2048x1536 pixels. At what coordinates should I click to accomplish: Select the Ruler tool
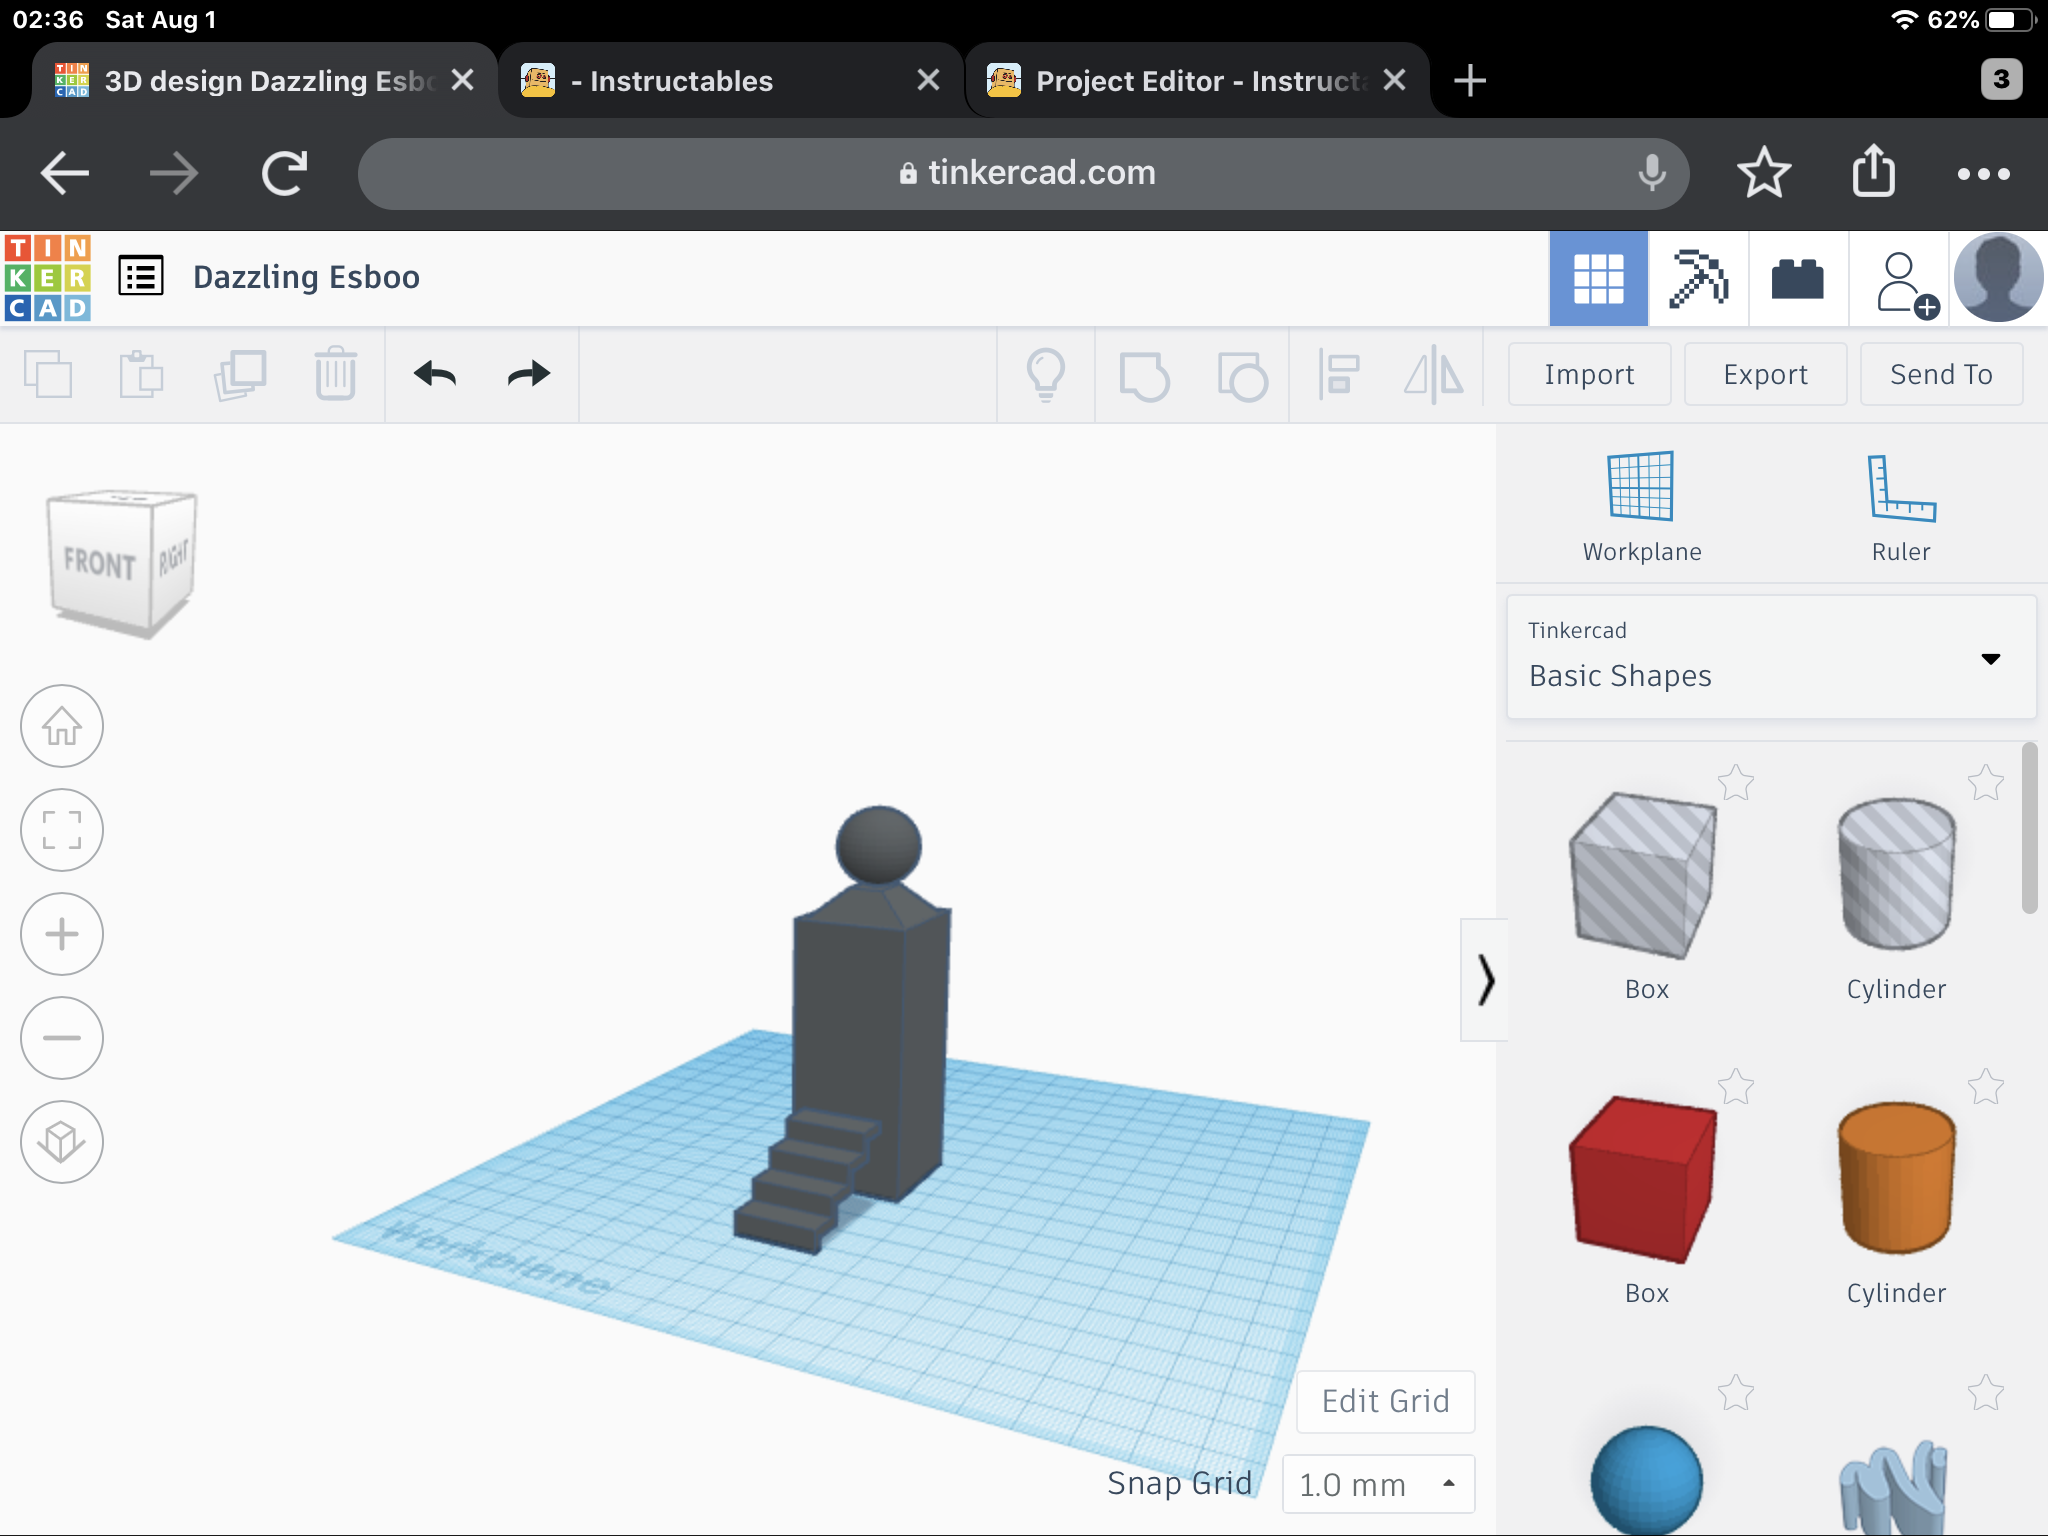(x=1901, y=506)
